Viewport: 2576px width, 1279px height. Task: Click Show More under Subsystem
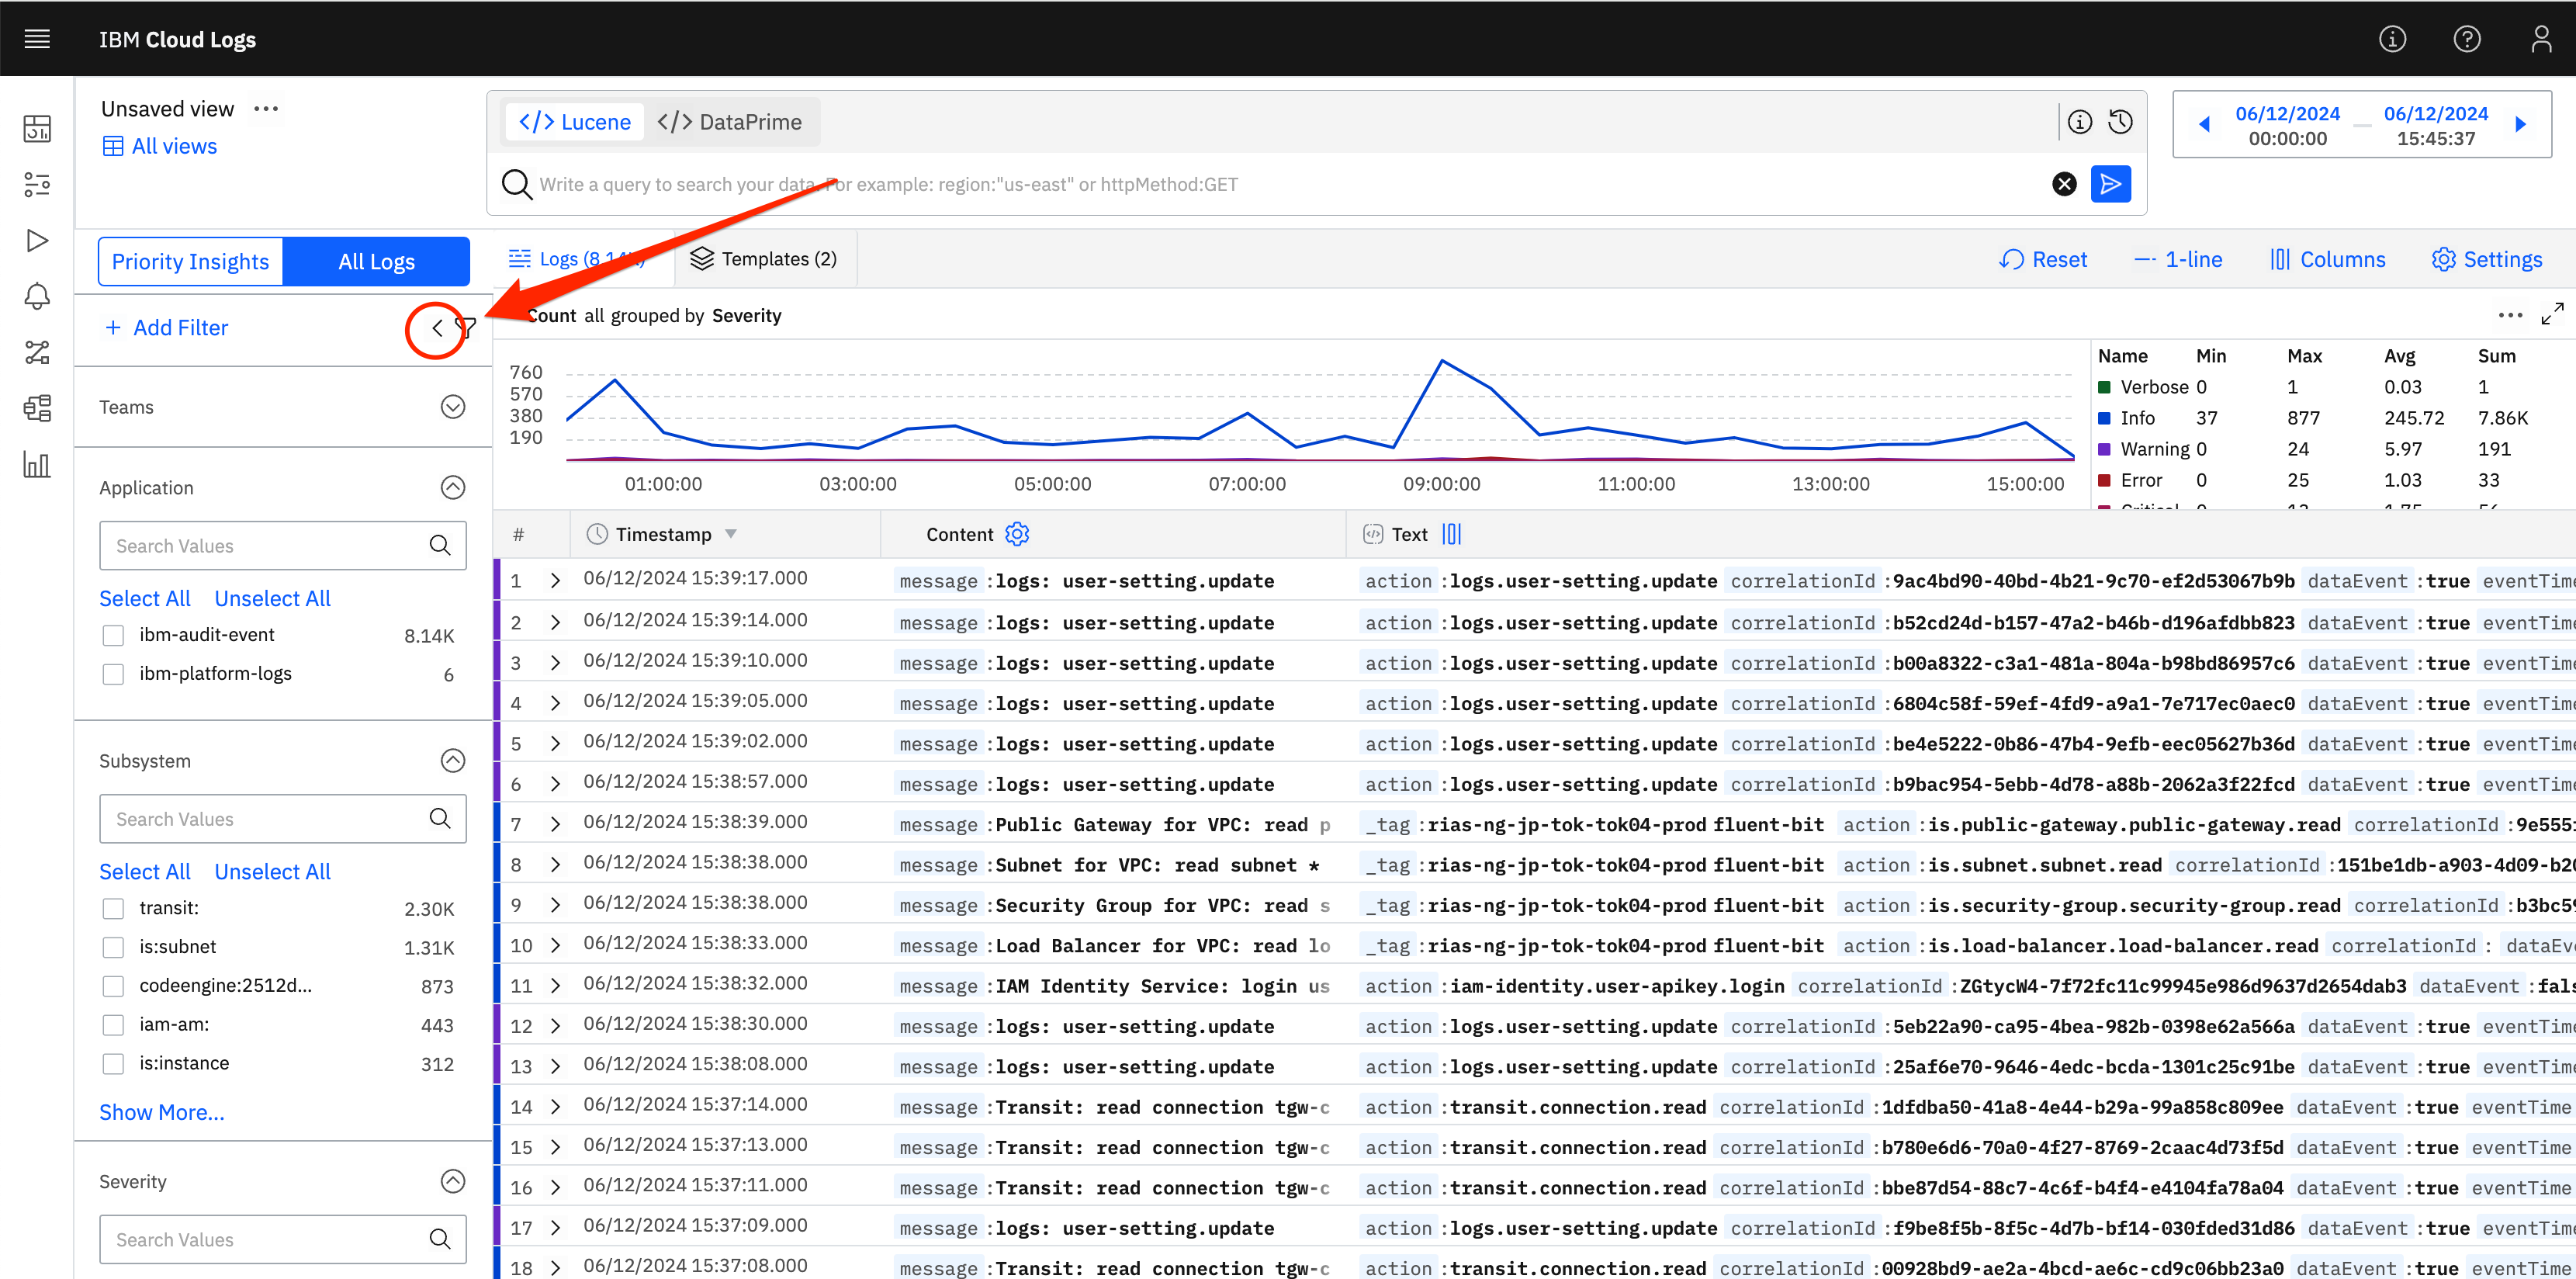tap(162, 1112)
